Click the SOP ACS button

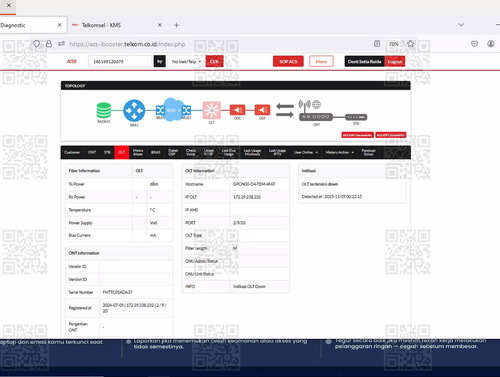pyautogui.click(x=288, y=61)
